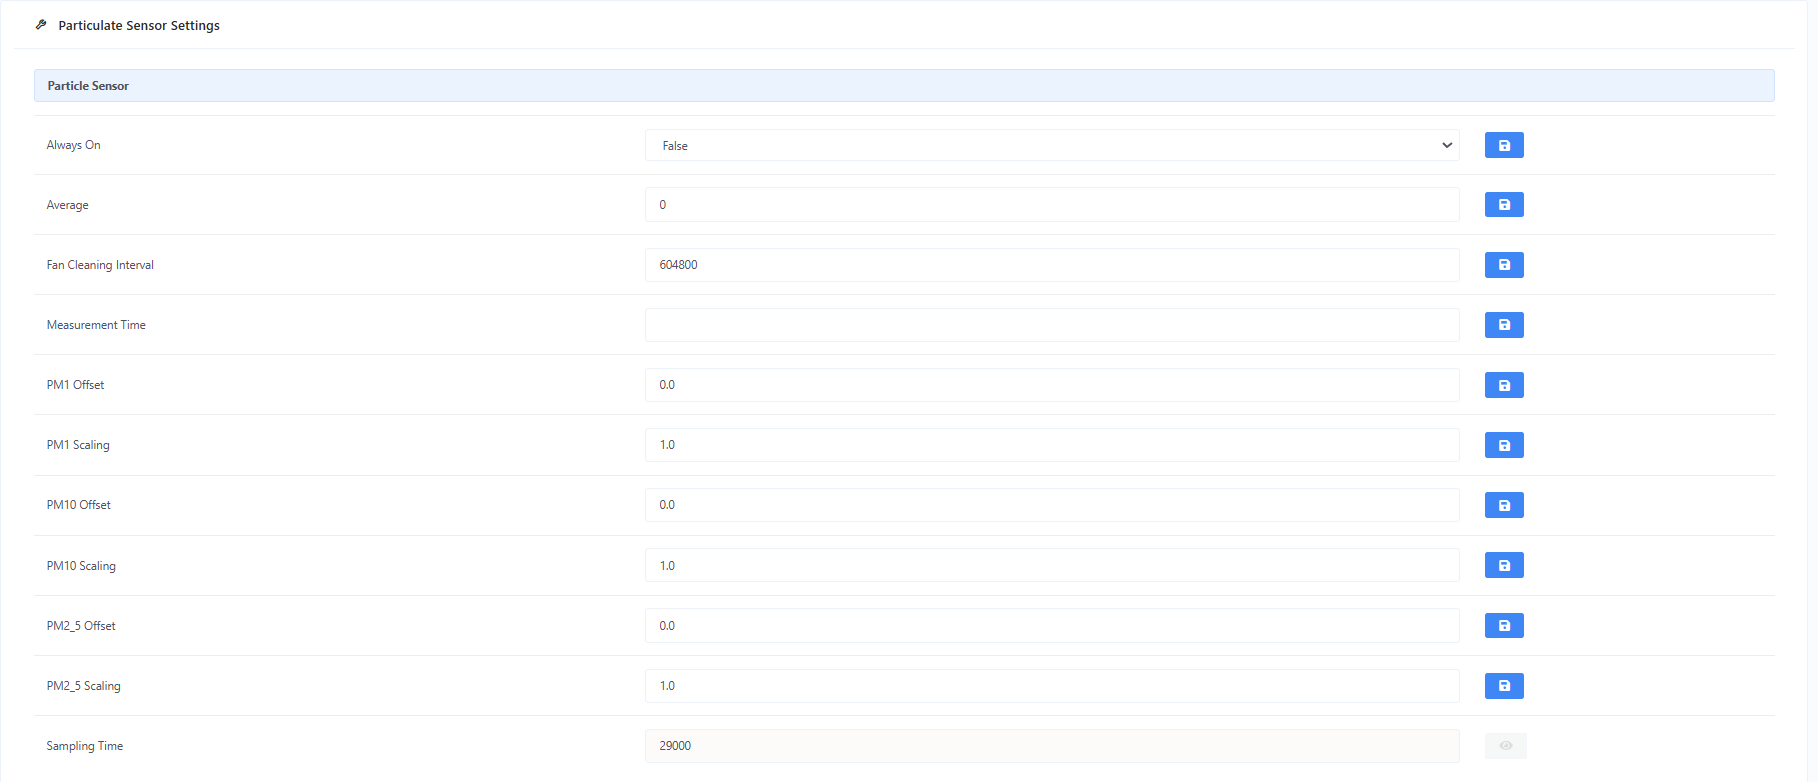Save the PM2_5 Scaling value
The height and width of the screenshot is (782, 1818).
click(1504, 686)
